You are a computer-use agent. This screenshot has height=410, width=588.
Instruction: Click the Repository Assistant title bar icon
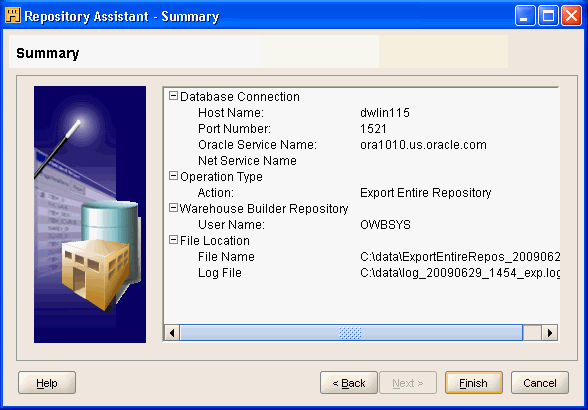coord(13,16)
